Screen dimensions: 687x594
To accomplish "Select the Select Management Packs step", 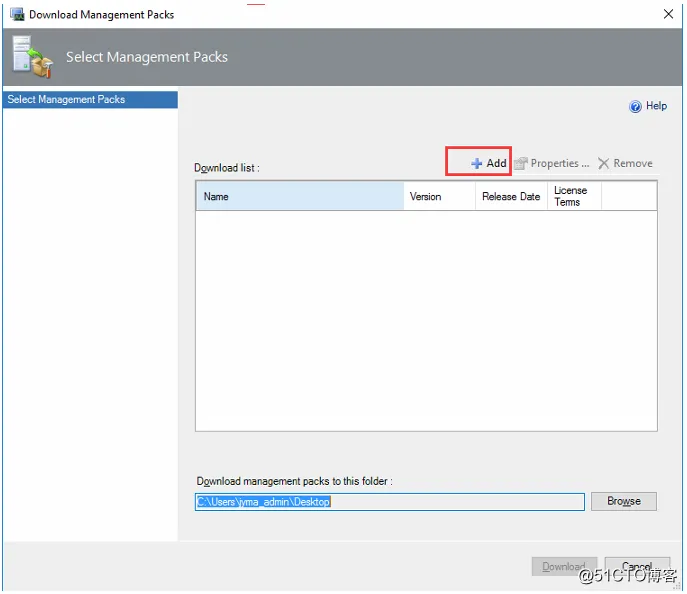I will 90,99.
